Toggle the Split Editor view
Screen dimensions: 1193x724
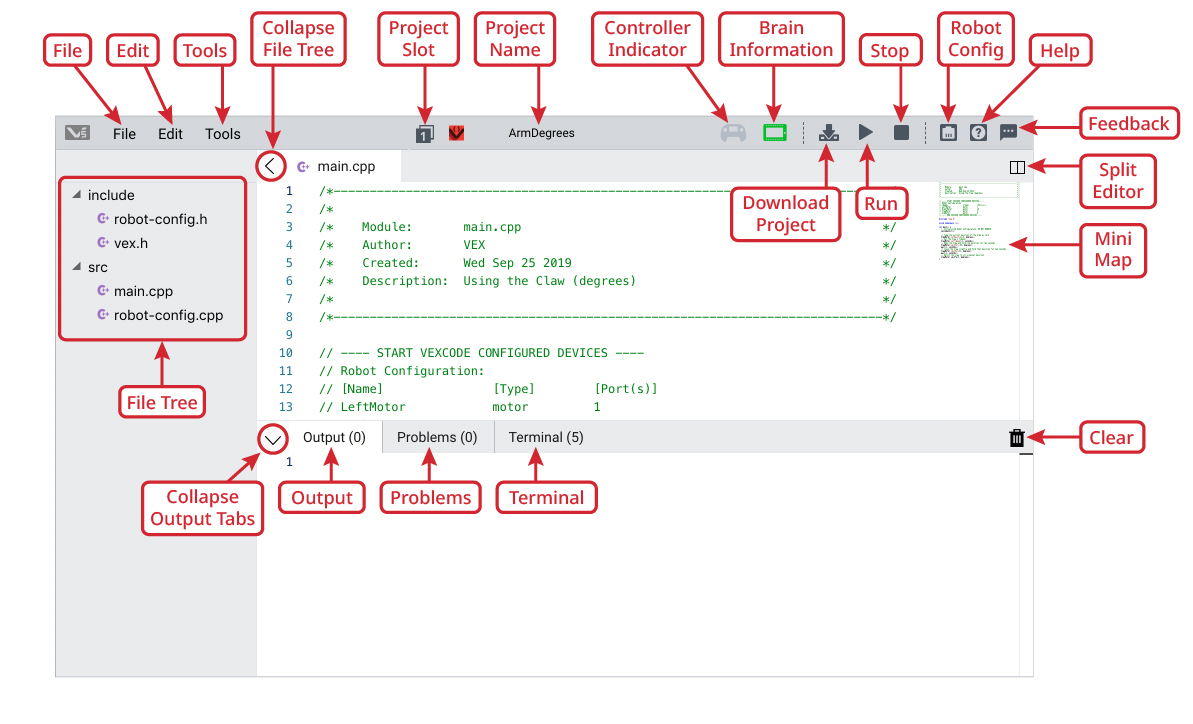click(1016, 166)
